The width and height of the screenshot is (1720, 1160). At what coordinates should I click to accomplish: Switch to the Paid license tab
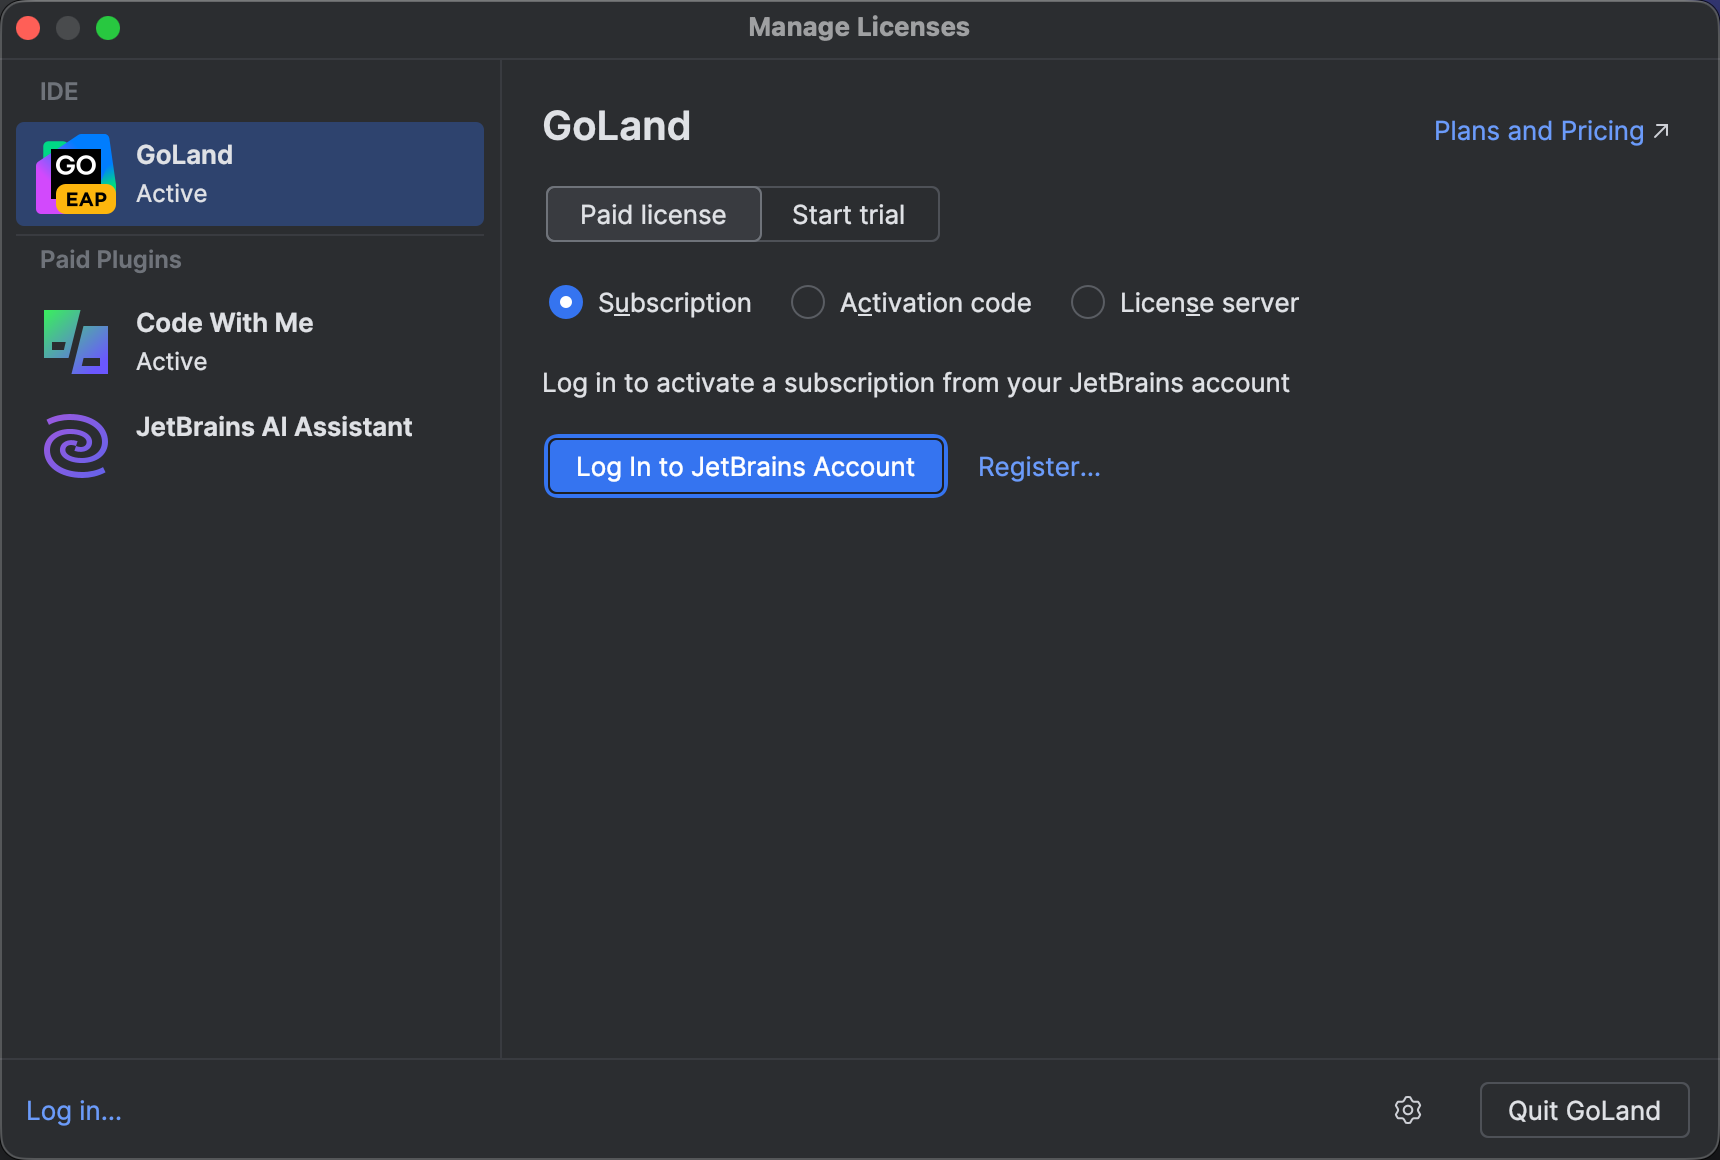coord(652,214)
